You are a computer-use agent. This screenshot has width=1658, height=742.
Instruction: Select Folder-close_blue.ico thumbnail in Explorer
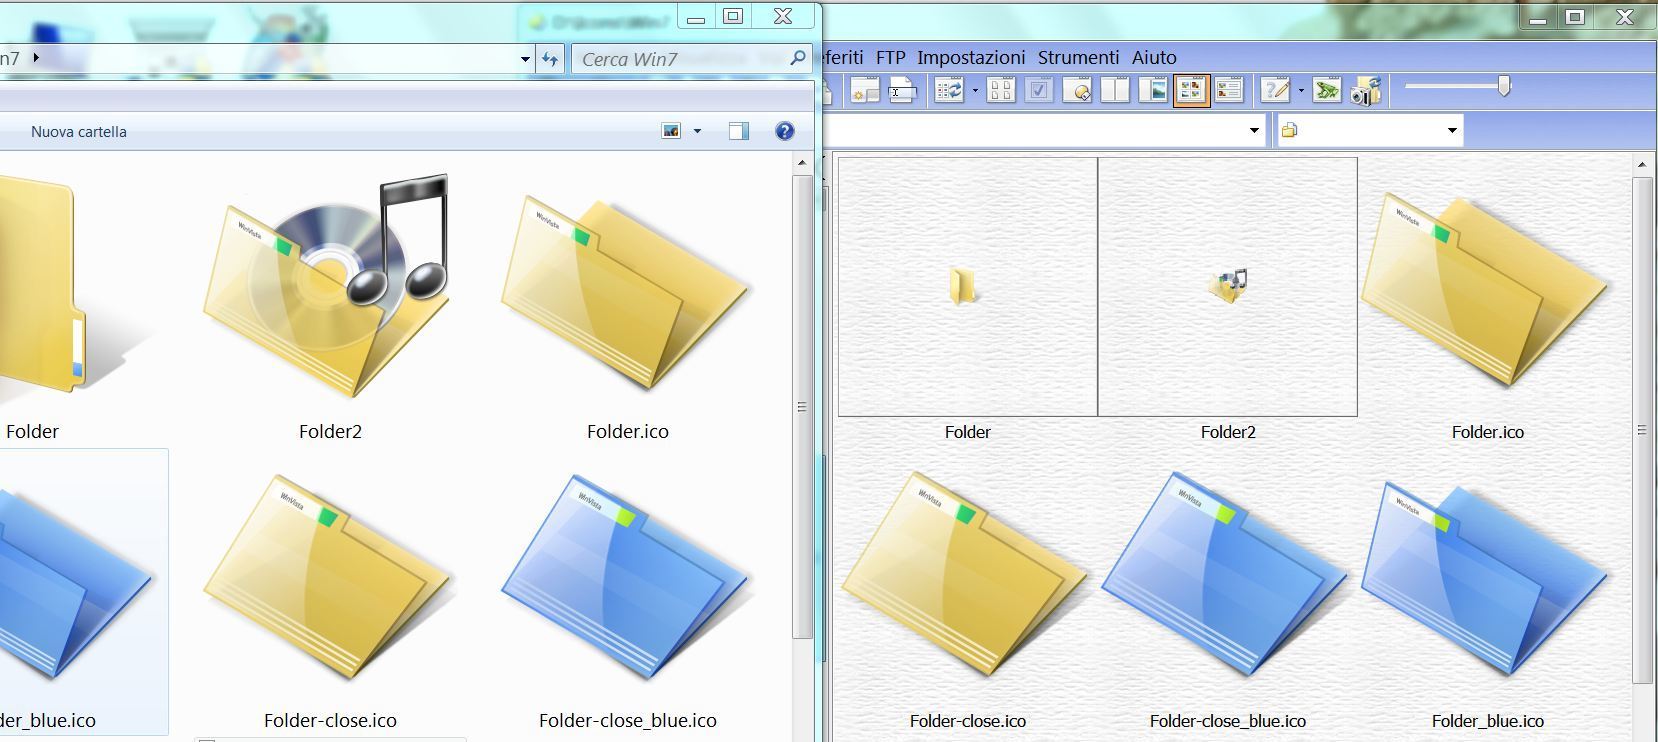pyautogui.click(x=627, y=580)
